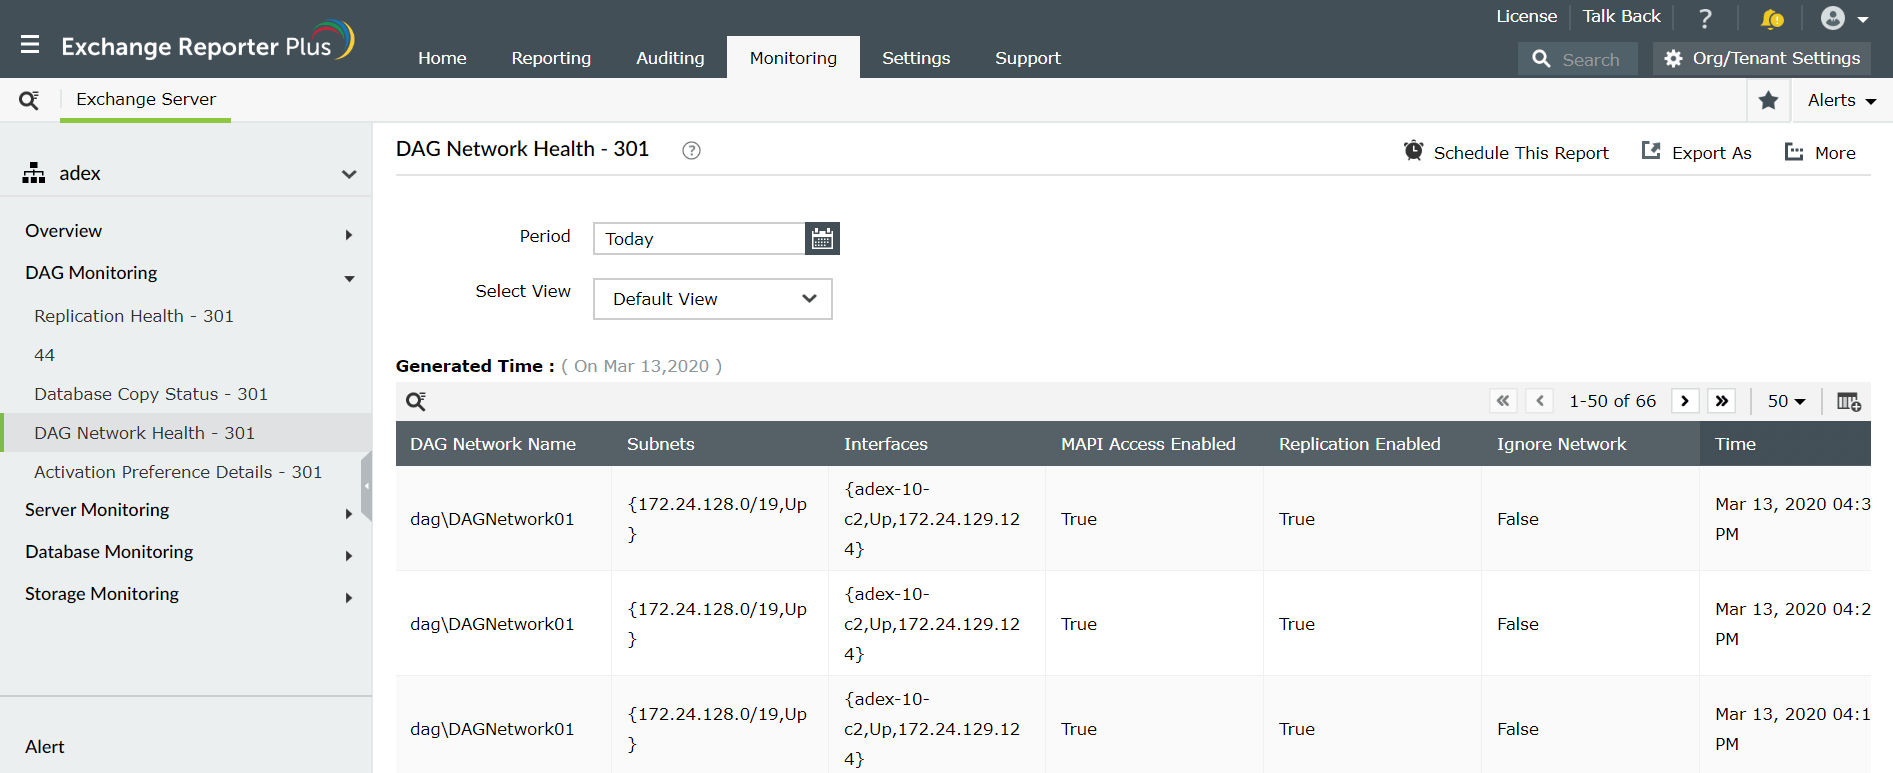Collapse the left sidebar with handle

click(367, 486)
